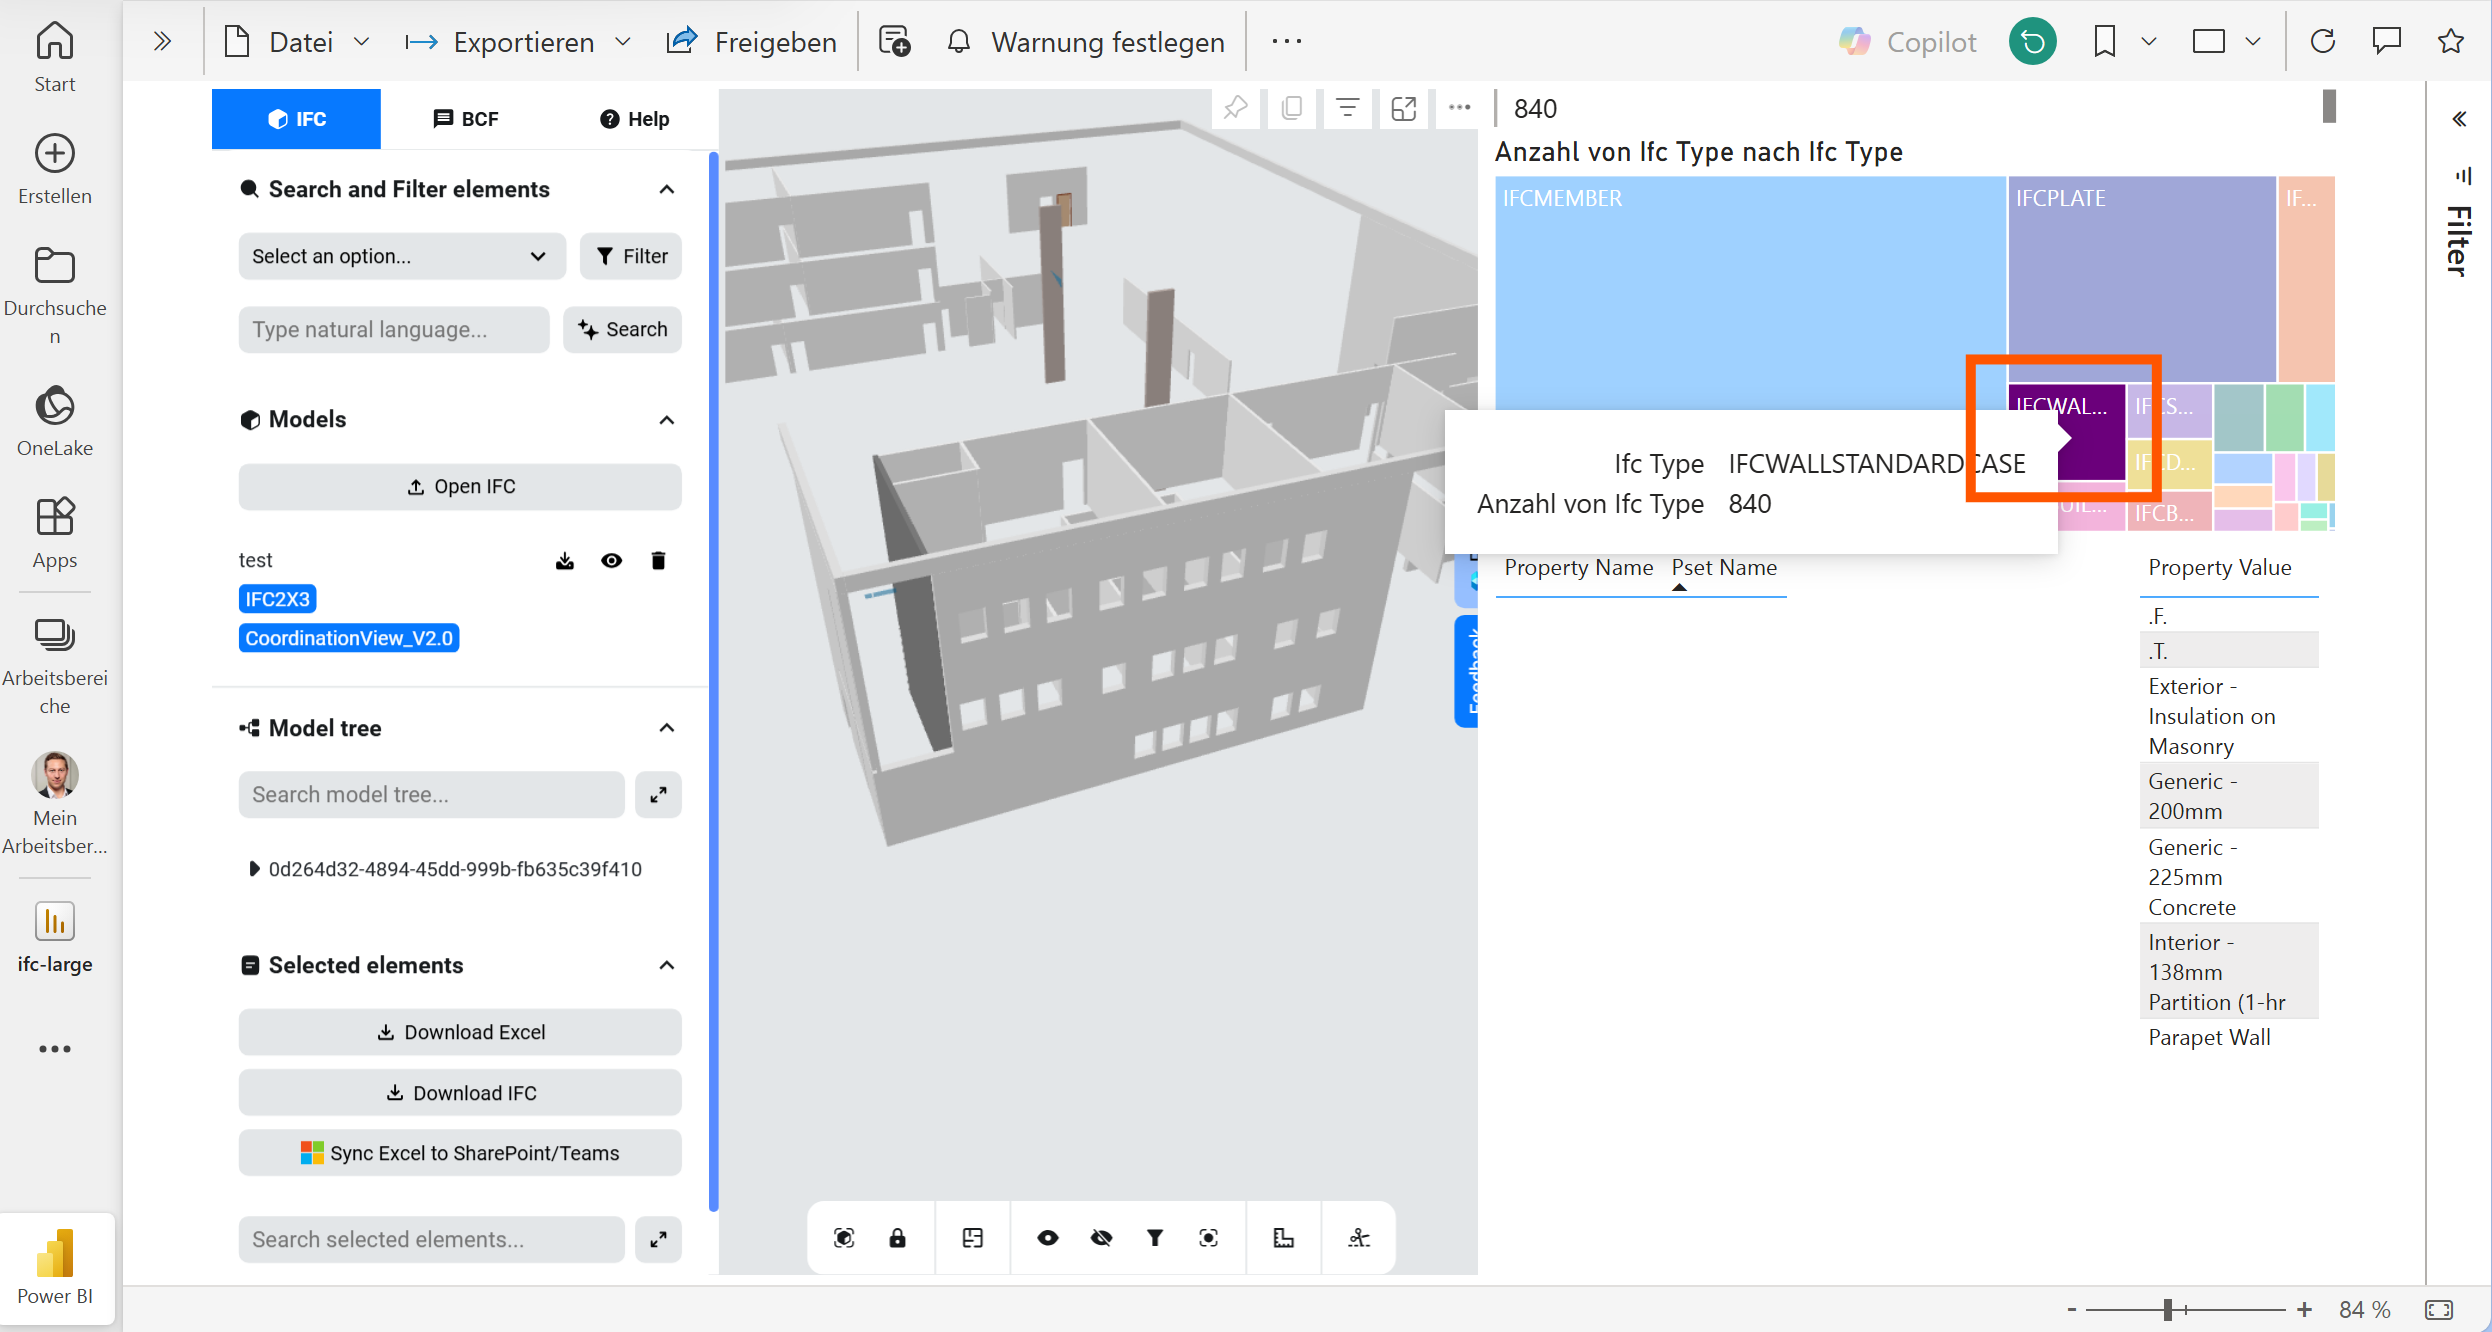
Task: Open the floor plan view tool
Action: 973,1238
